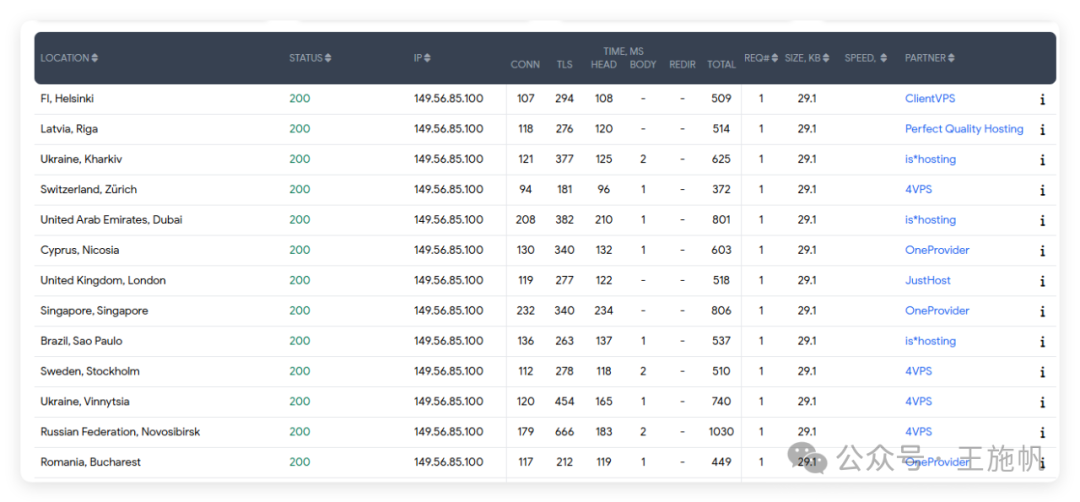Open info icon for Ukraine, Kharkiv row
The image size is (1080, 502).
pos(1042,160)
